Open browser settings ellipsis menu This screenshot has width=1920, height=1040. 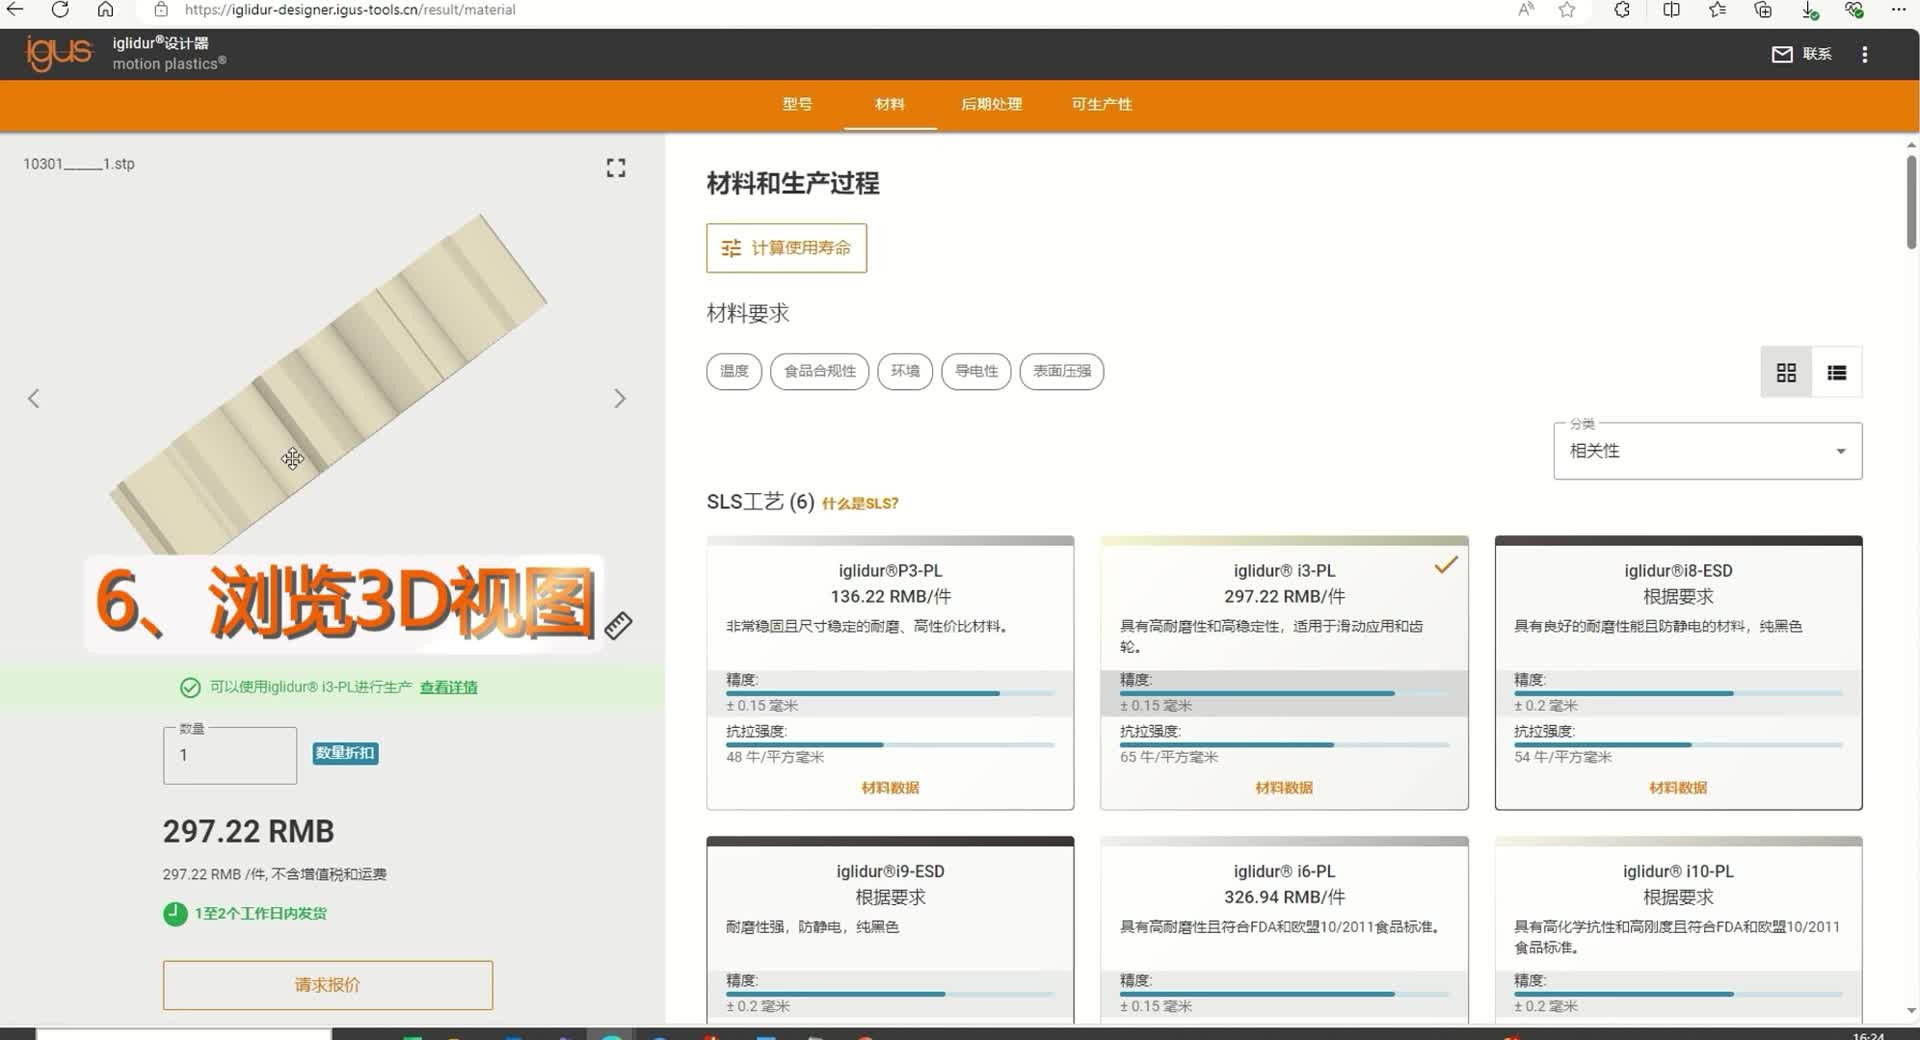[1898, 10]
